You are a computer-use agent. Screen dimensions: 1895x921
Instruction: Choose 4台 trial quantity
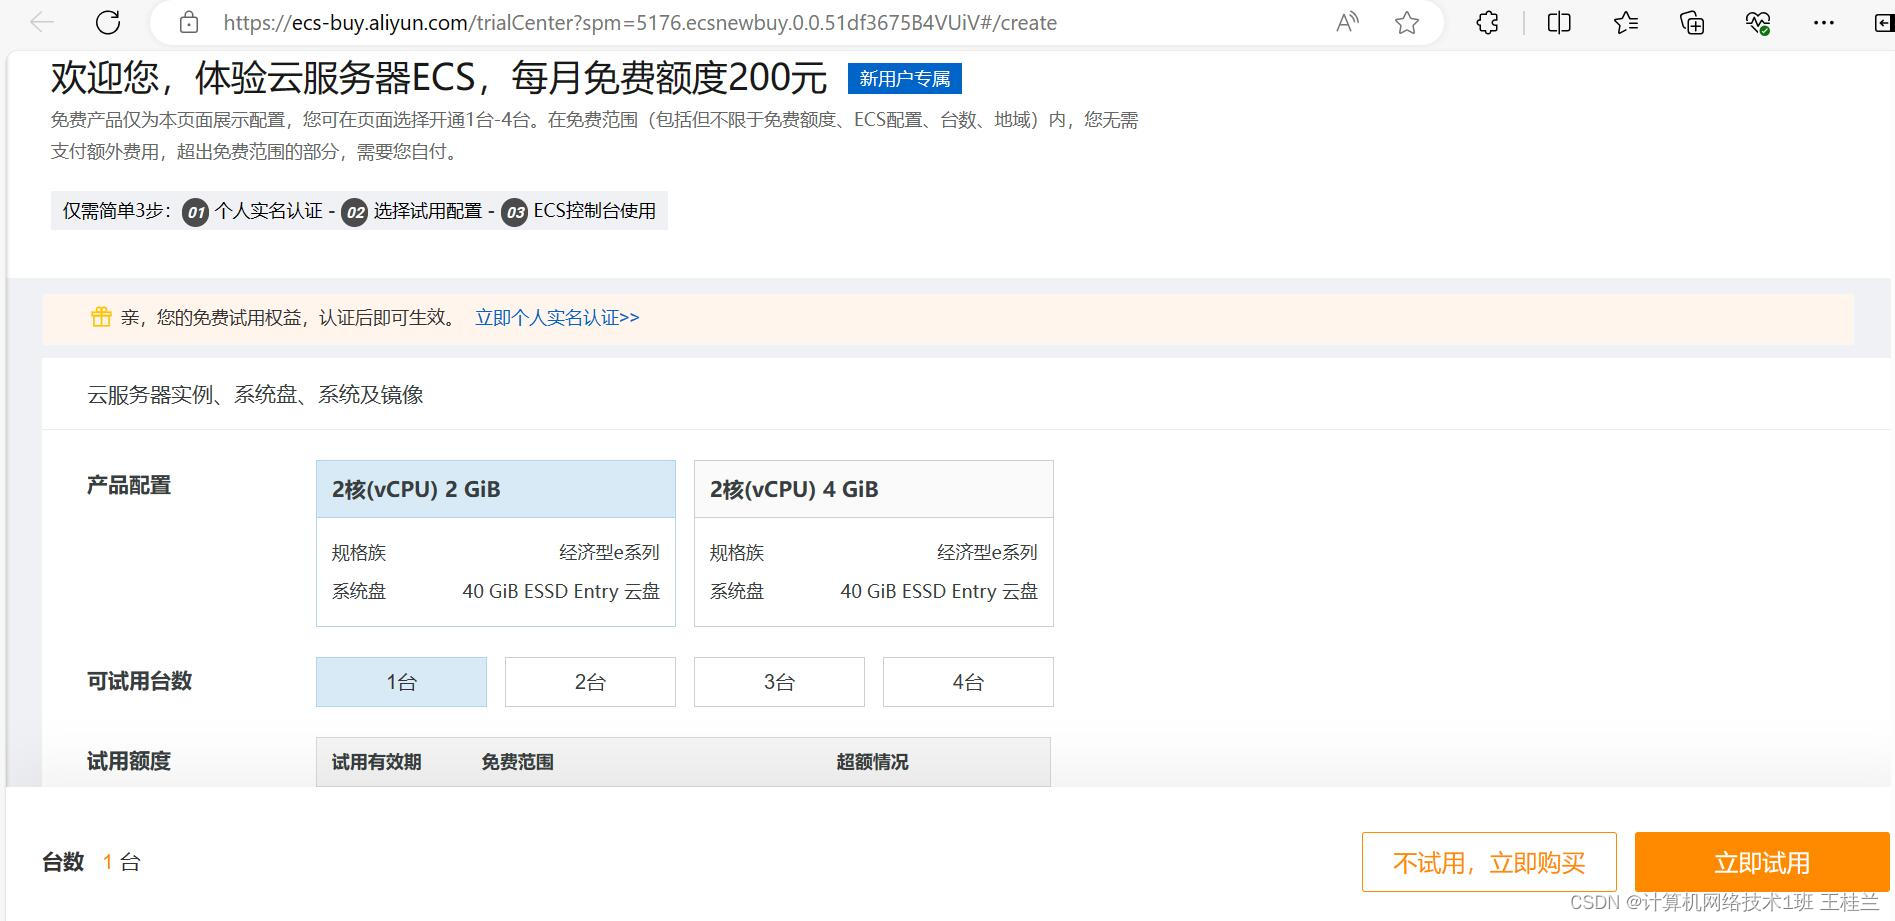[x=968, y=682]
